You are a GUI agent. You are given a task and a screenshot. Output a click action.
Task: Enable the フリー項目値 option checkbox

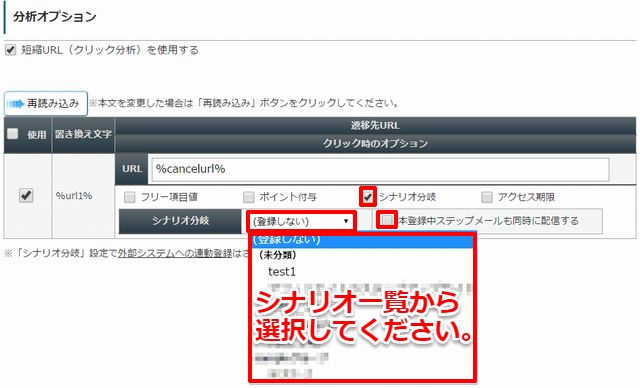[129, 197]
